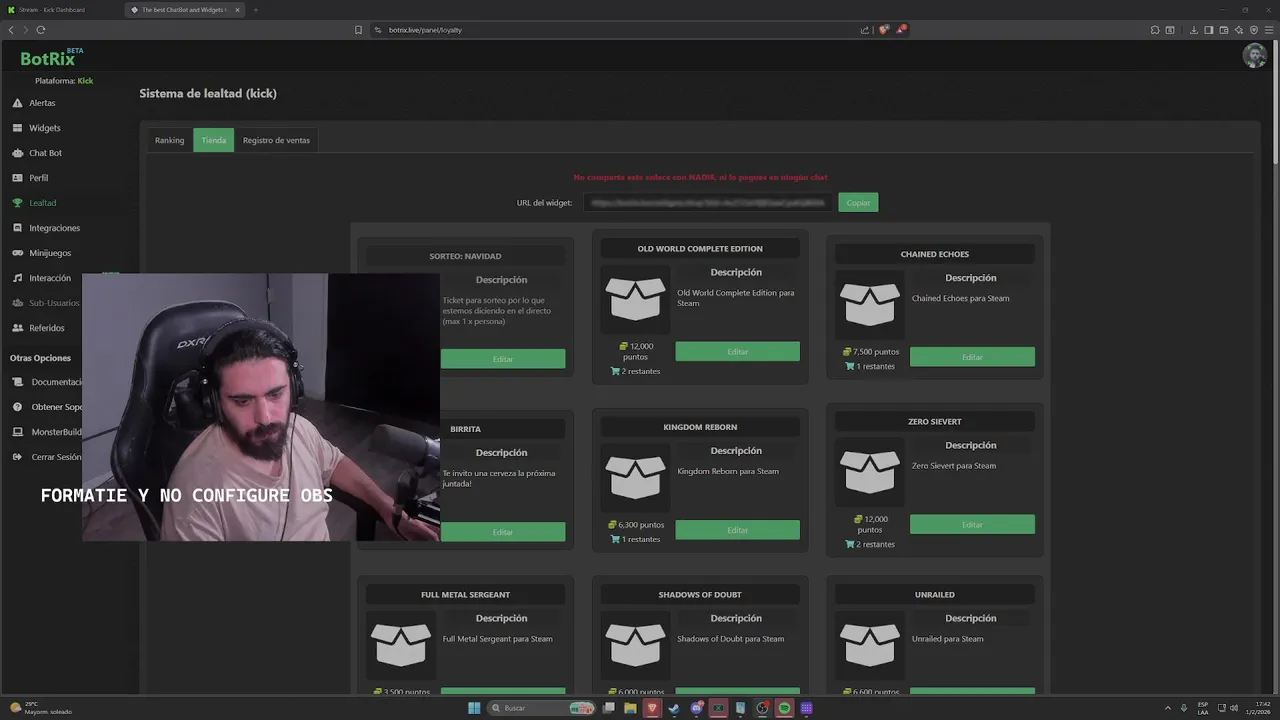Click the FULL METAL SERGEANT card title
The width and height of the screenshot is (1280, 720).
[x=465, y=595]
